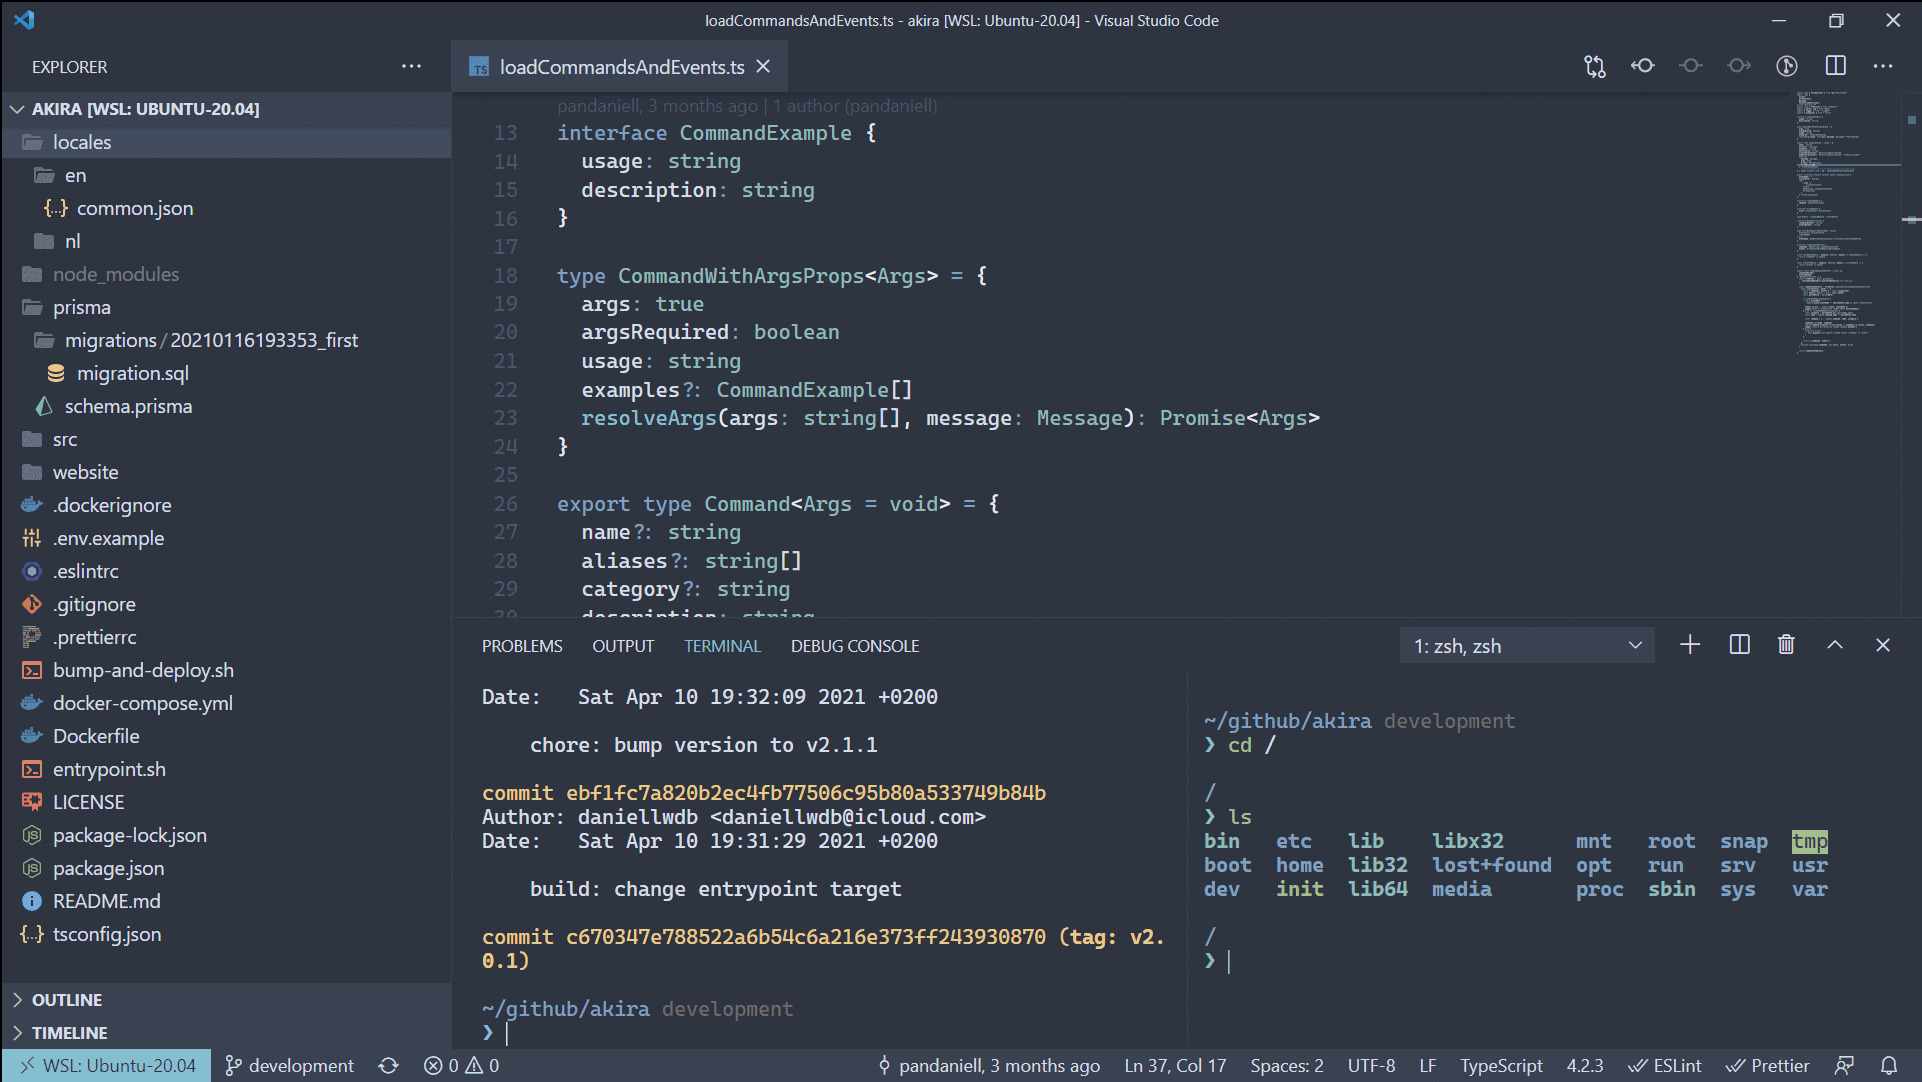Open .dockerignore file

(x=226, y=505)
